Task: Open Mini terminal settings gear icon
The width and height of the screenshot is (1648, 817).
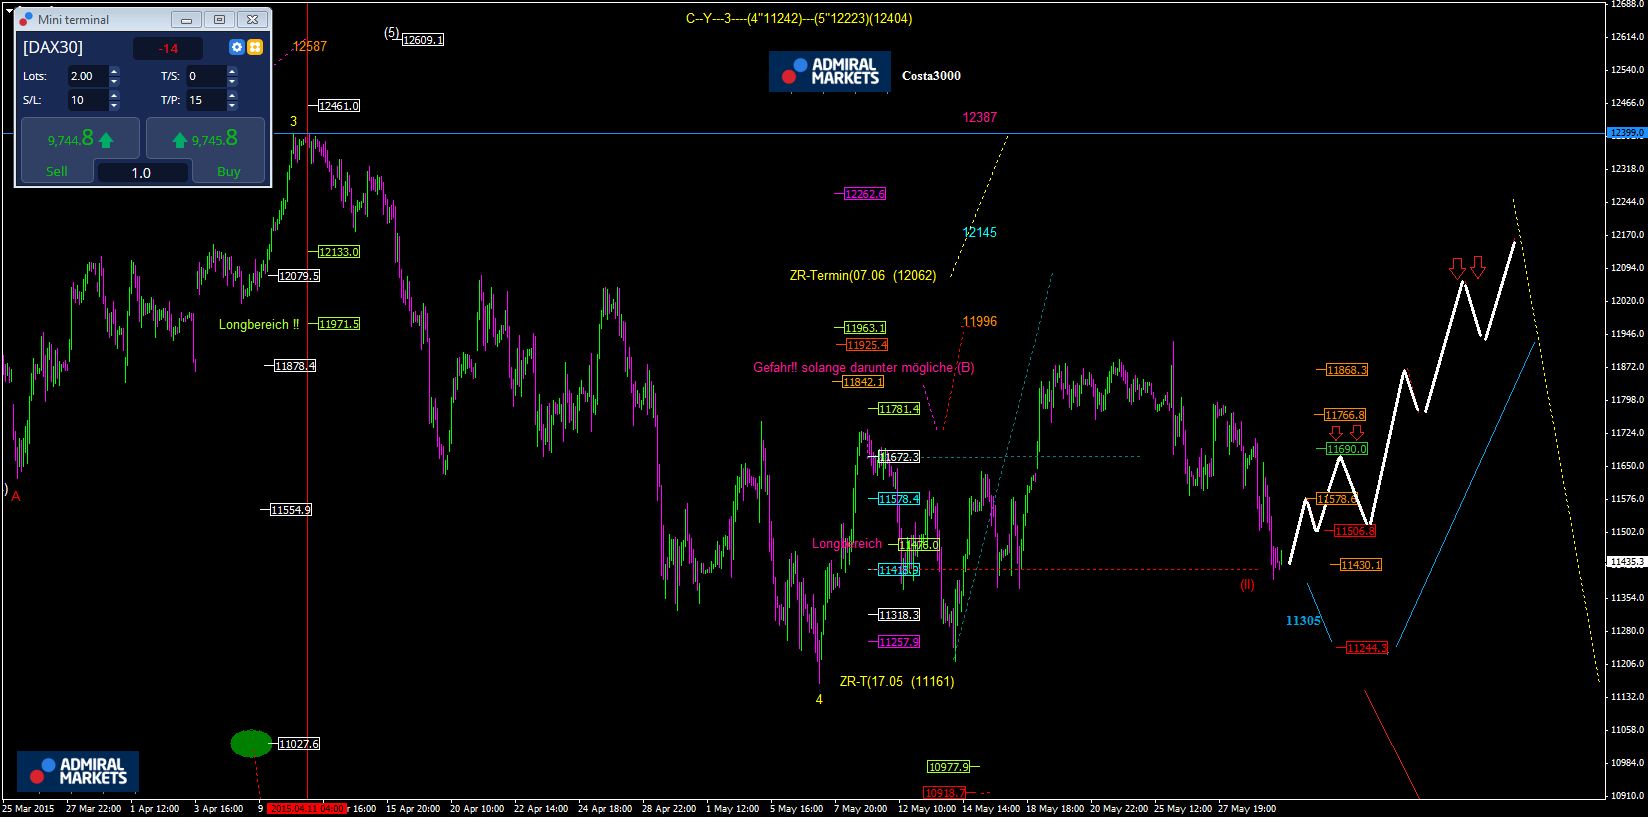Action: (236, 47)
